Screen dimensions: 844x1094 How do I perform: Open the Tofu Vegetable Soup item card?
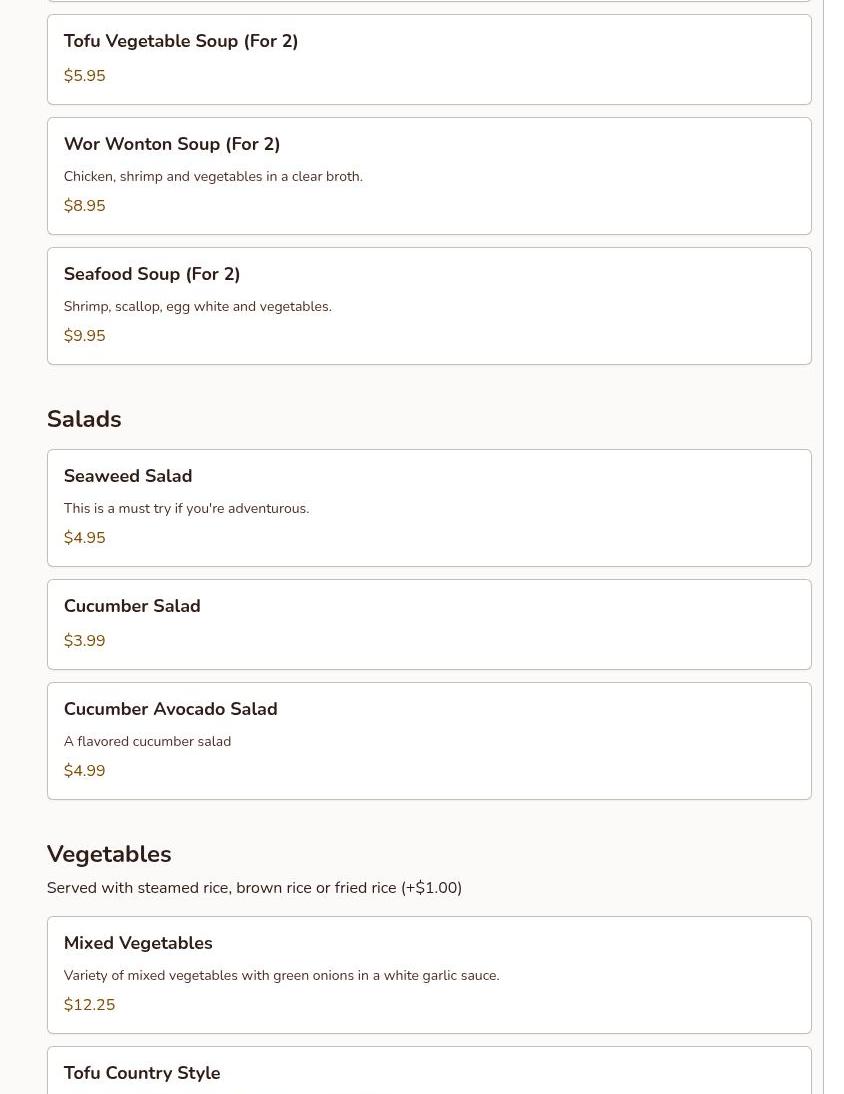pyautogui.click(x=428, y=59)
